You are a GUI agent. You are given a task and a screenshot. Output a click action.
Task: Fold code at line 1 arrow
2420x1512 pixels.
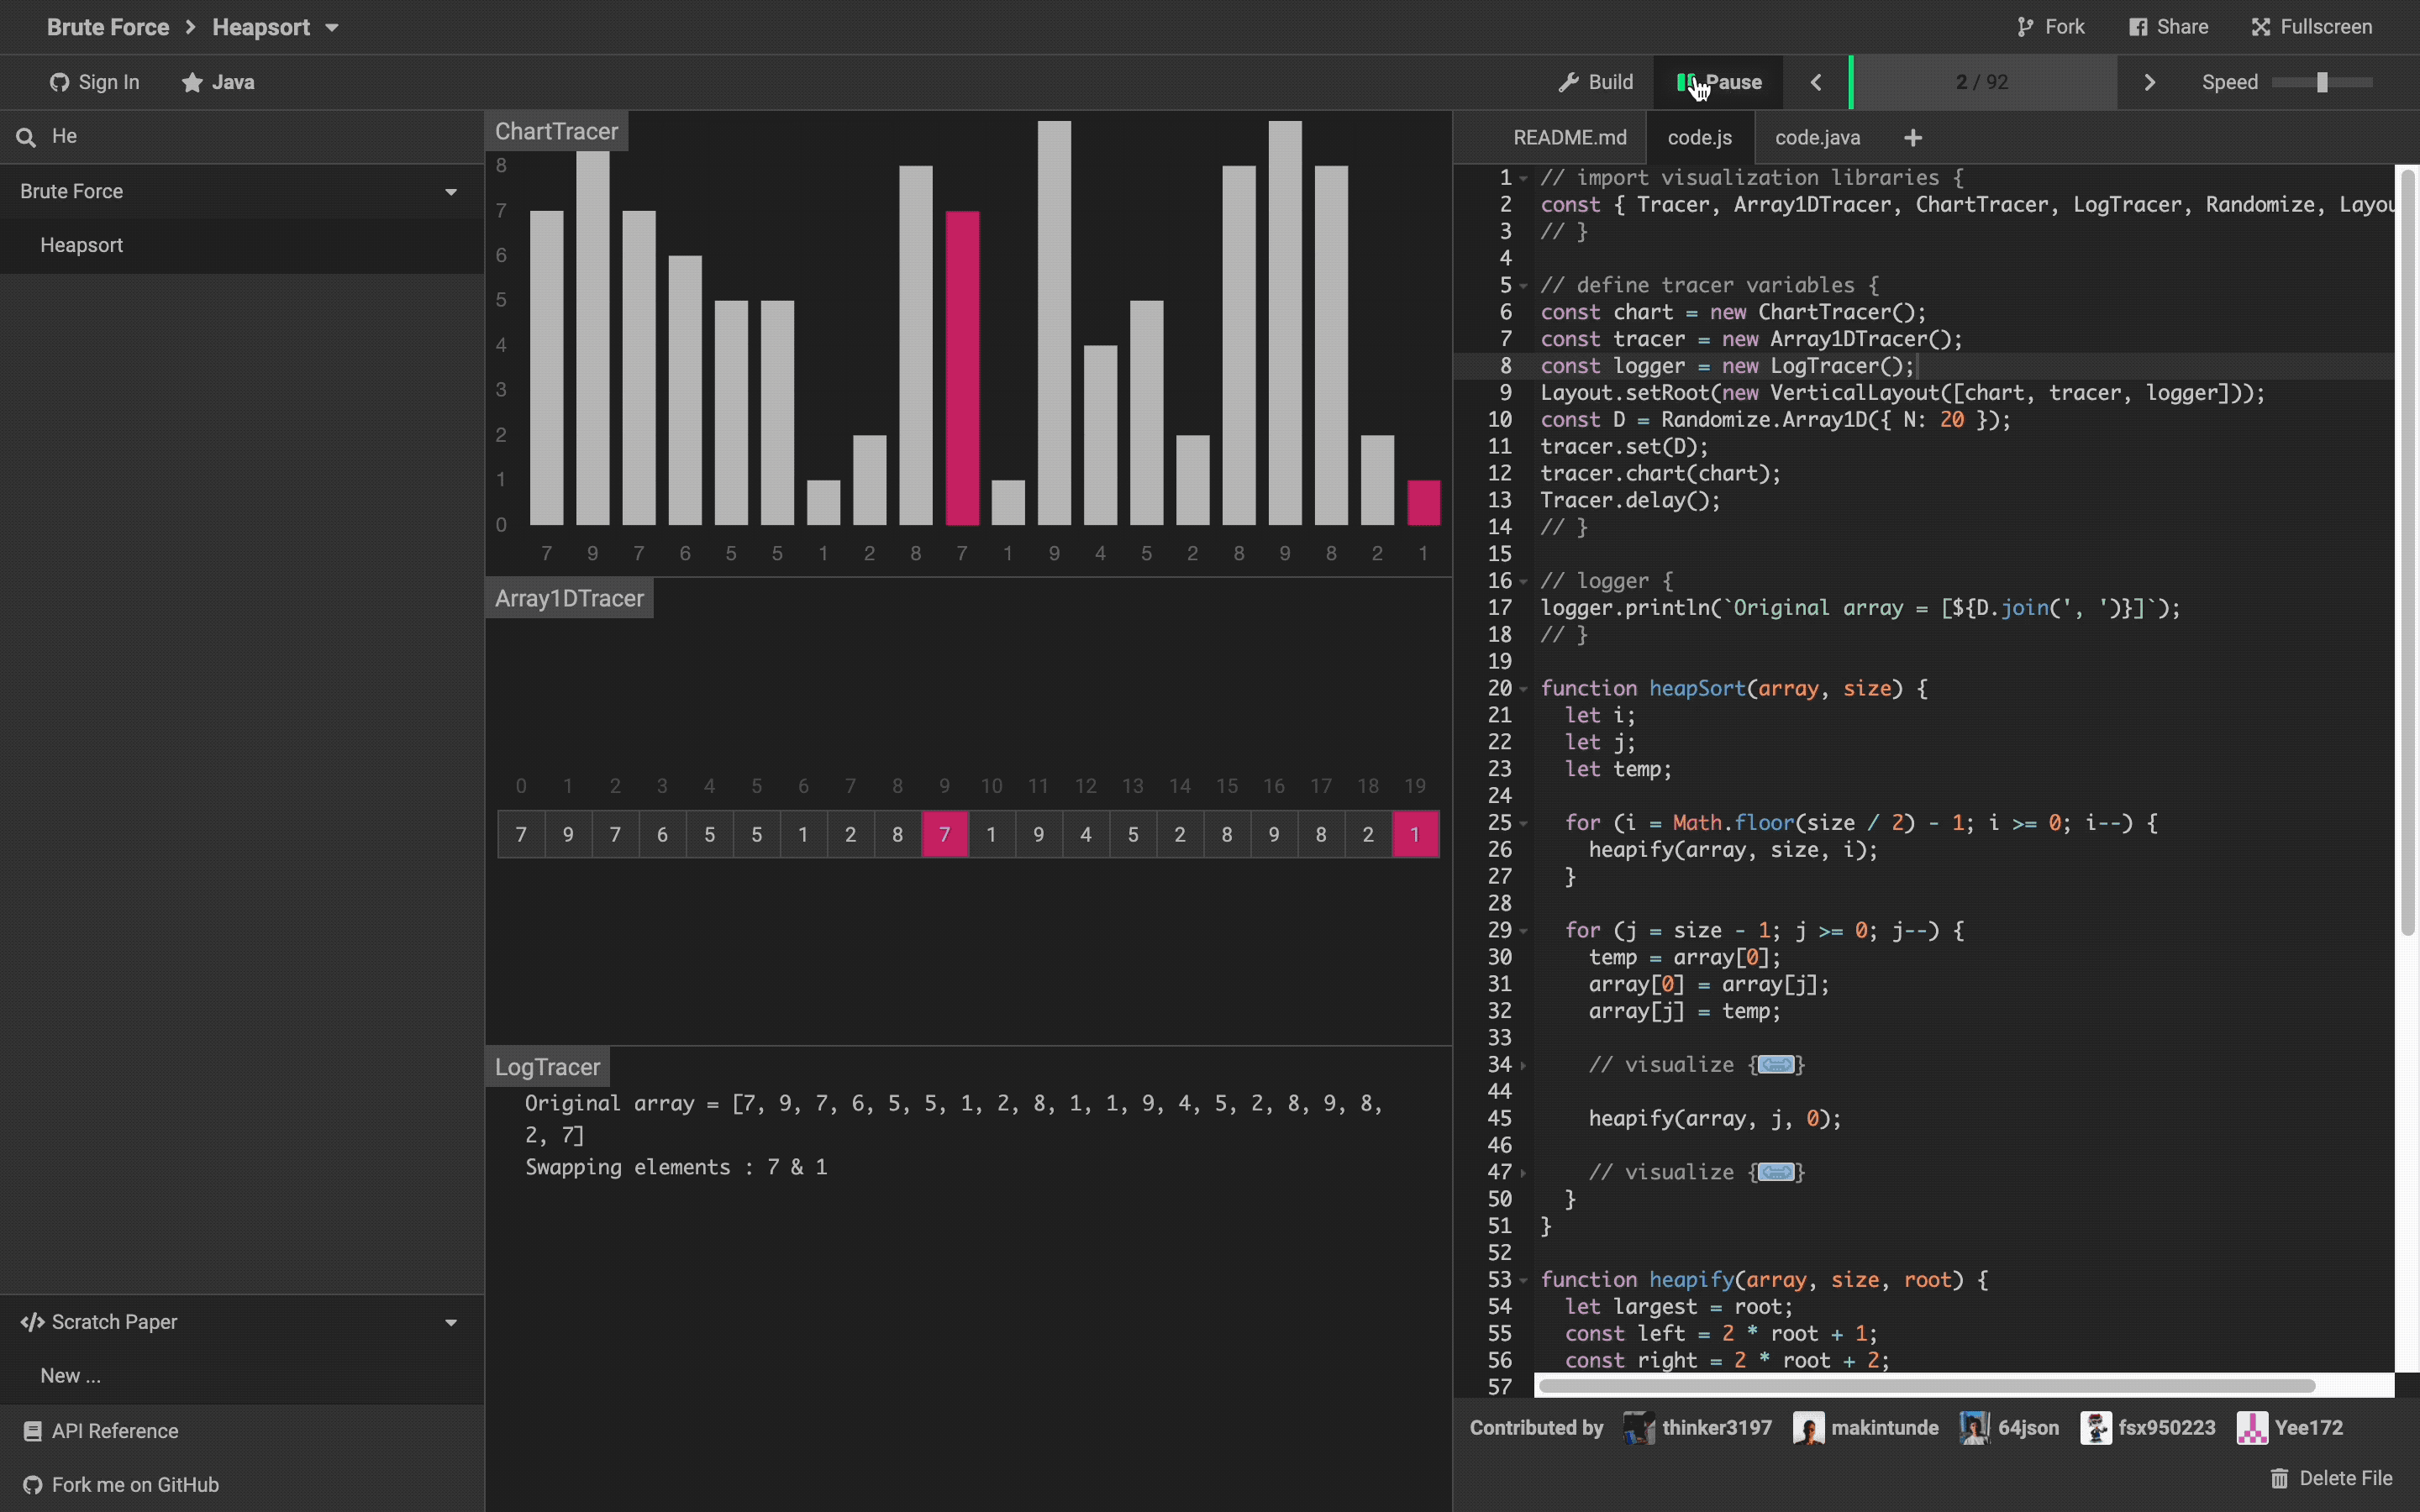tap(1523, 178)
